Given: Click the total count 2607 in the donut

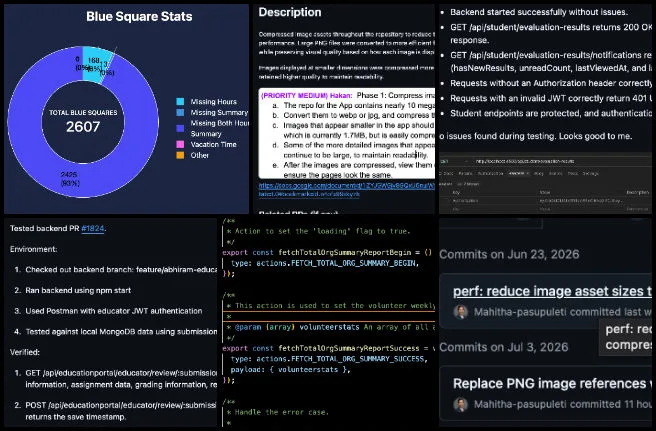Looking at the screenshot, I should point(83,127).
